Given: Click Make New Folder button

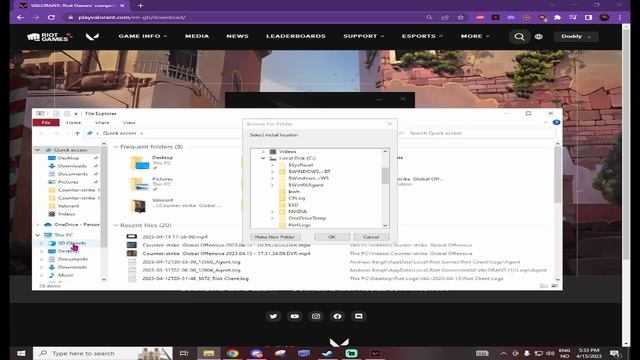Looking at the screenshot, I should pos(274,237).
